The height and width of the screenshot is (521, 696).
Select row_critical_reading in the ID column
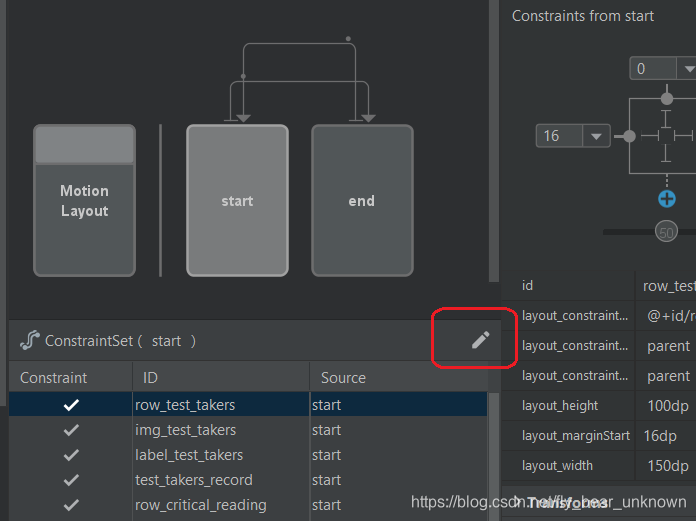pyautogui.click(x=201, y=505)
